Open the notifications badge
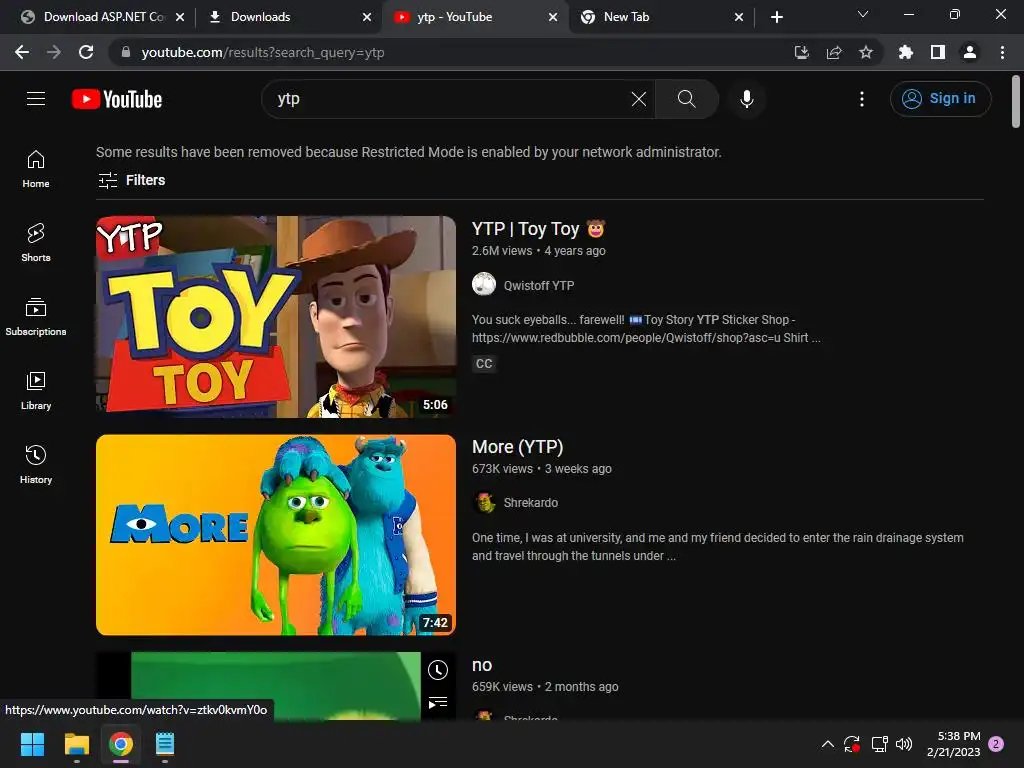The width and height of the screenshot is (1024, 768). coord(996,744)
